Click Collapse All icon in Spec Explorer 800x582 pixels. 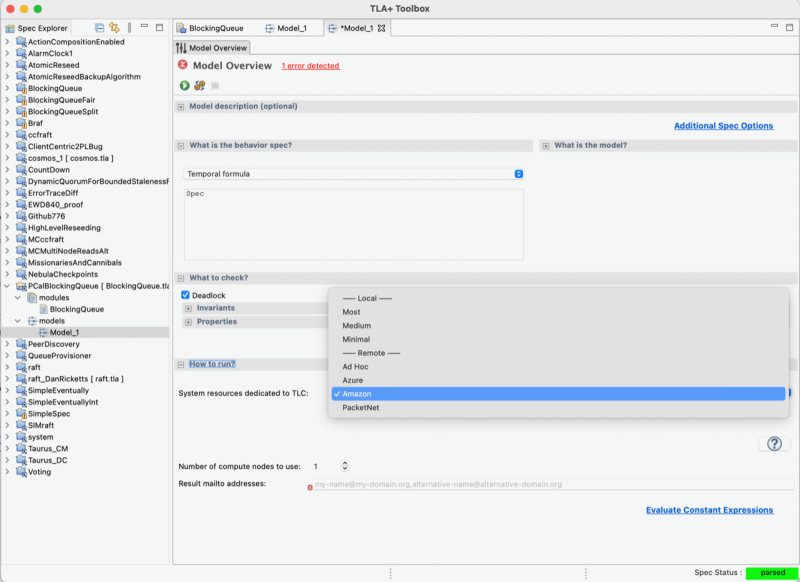[99, 28]
